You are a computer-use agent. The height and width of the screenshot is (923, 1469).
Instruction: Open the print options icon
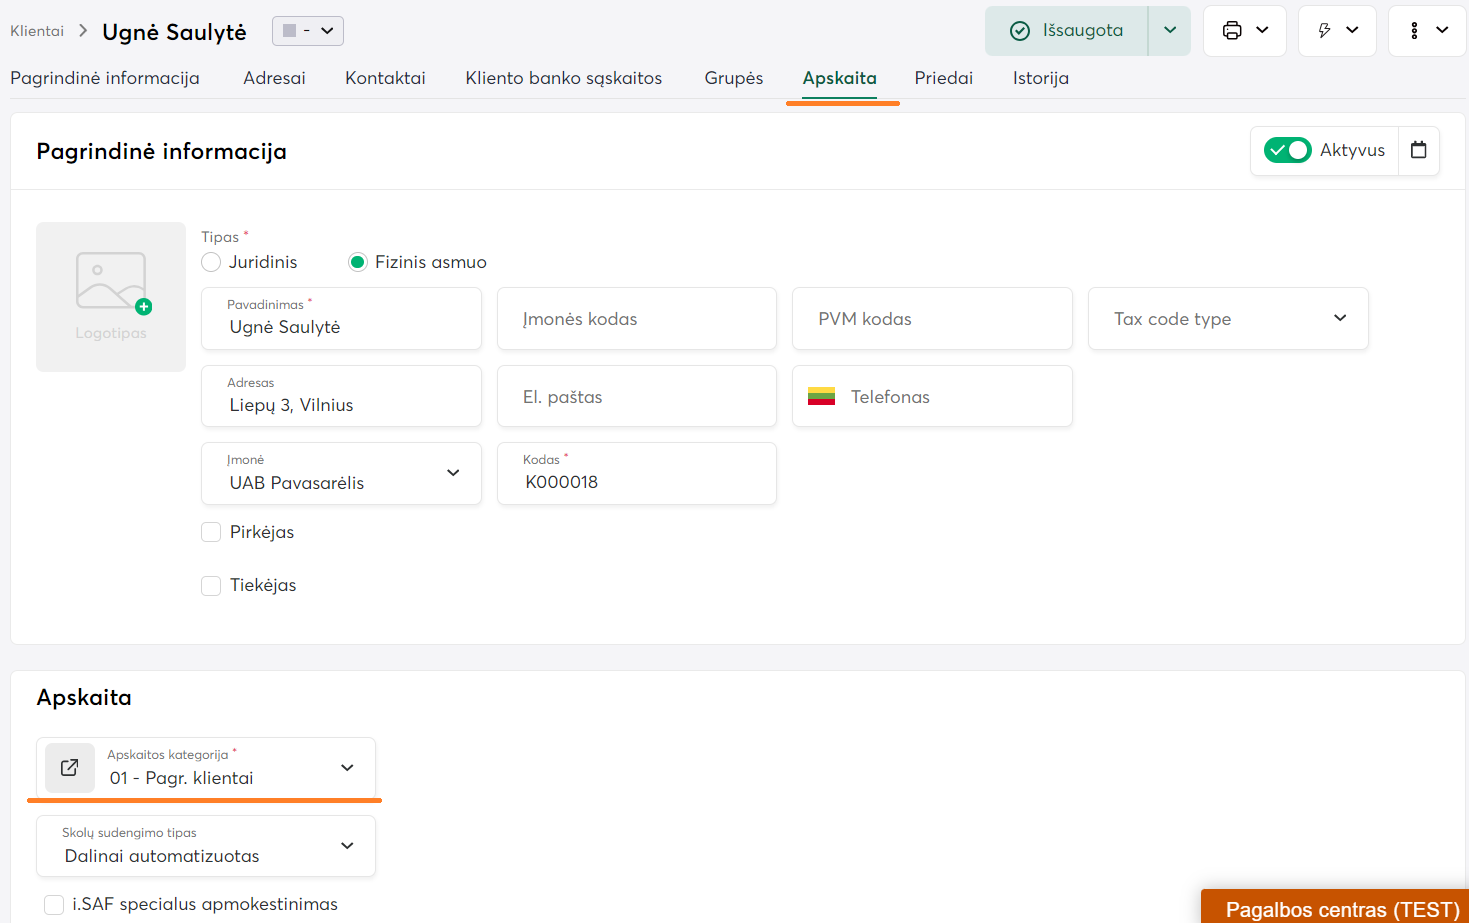coord(1232,31)
